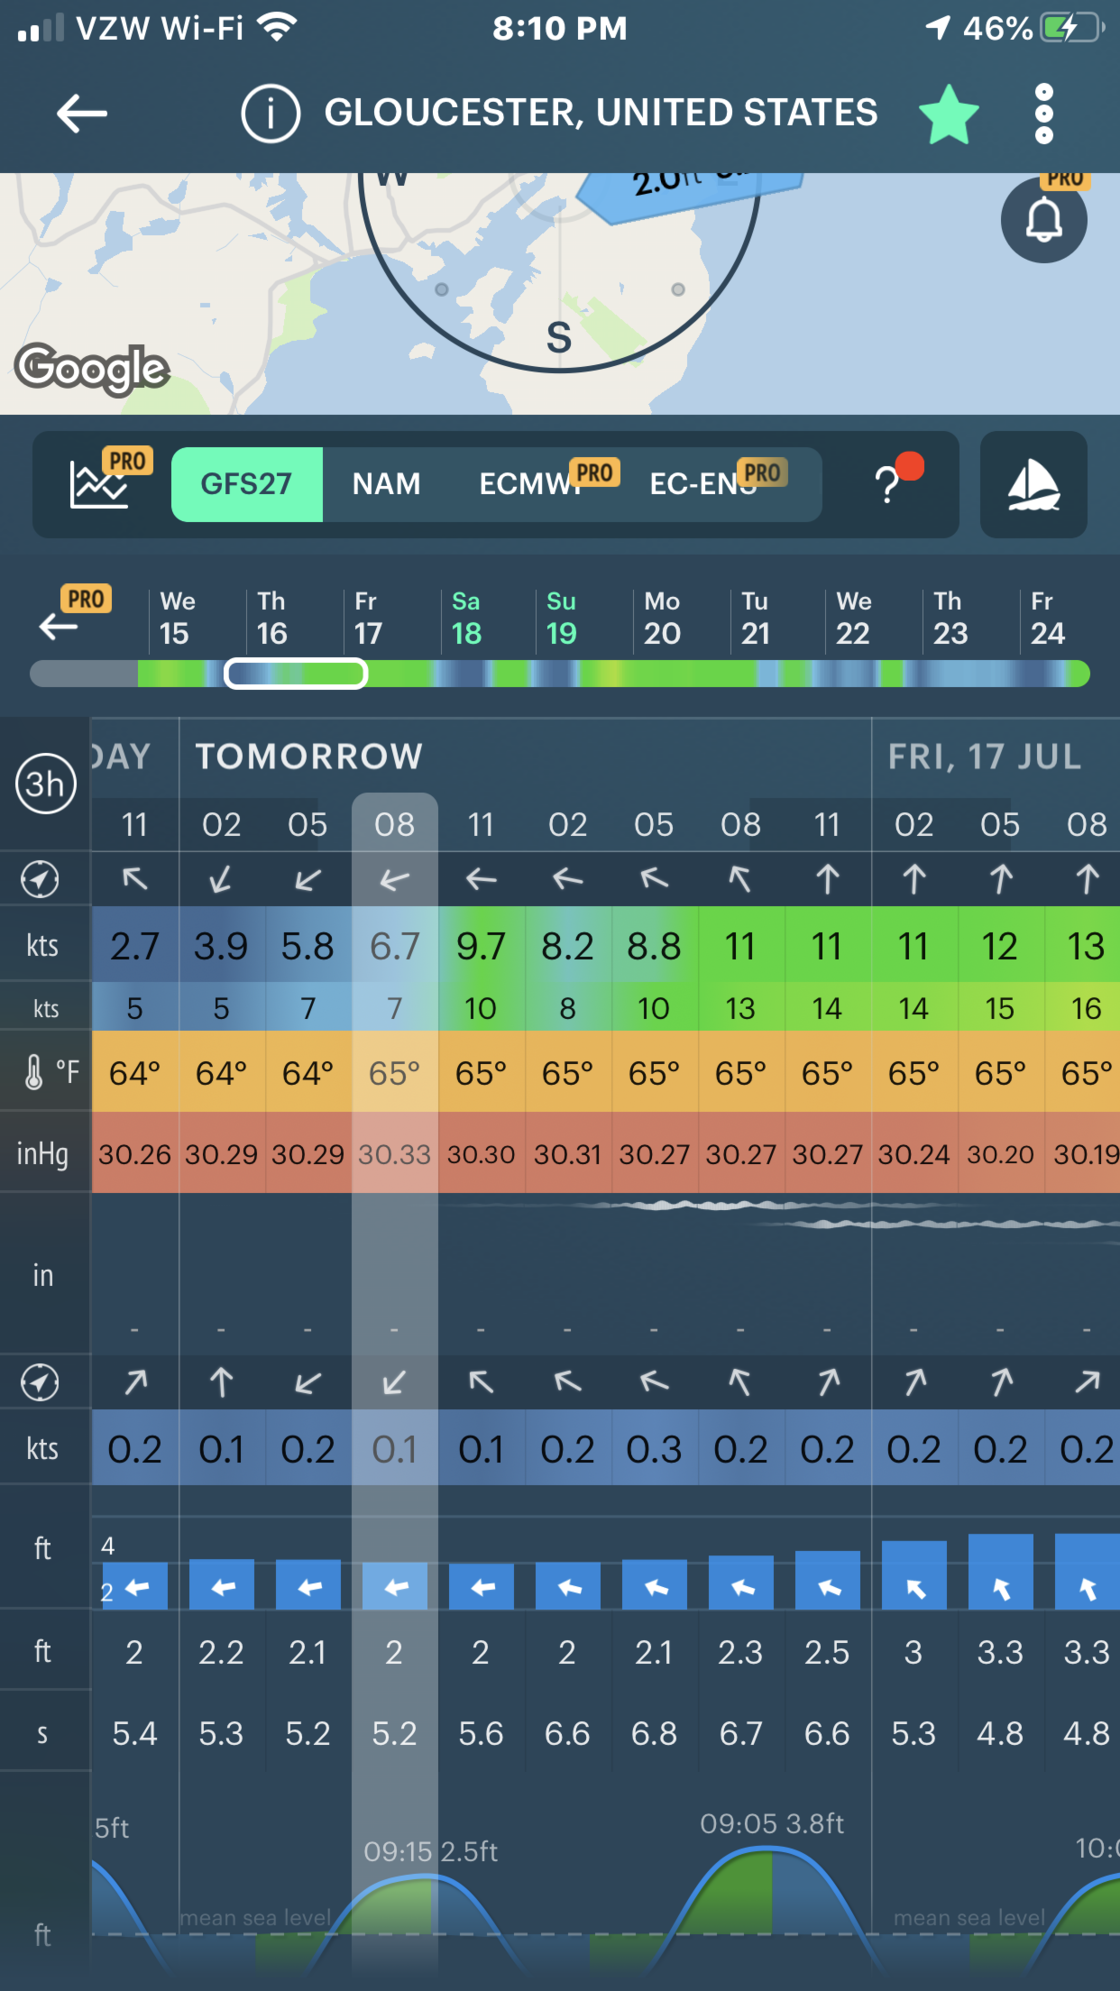Open the sailboat activity profile button
The image size is (1120, 1991).
pos(1034,484)
